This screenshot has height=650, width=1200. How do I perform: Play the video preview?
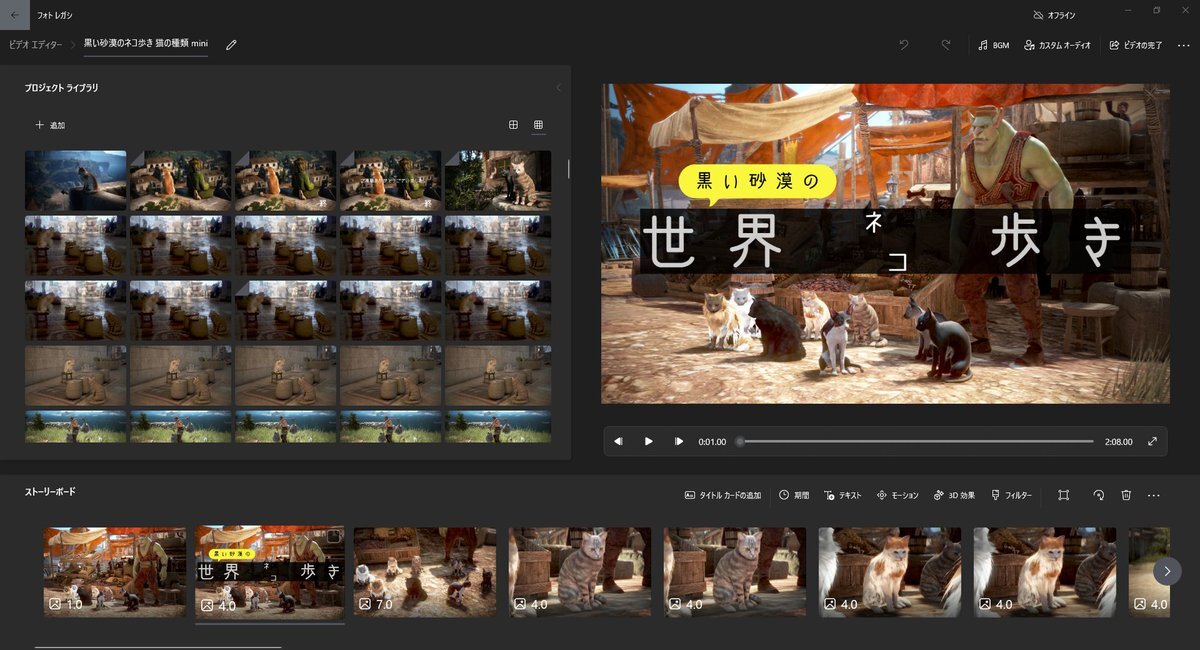click(x=649, y=441)
